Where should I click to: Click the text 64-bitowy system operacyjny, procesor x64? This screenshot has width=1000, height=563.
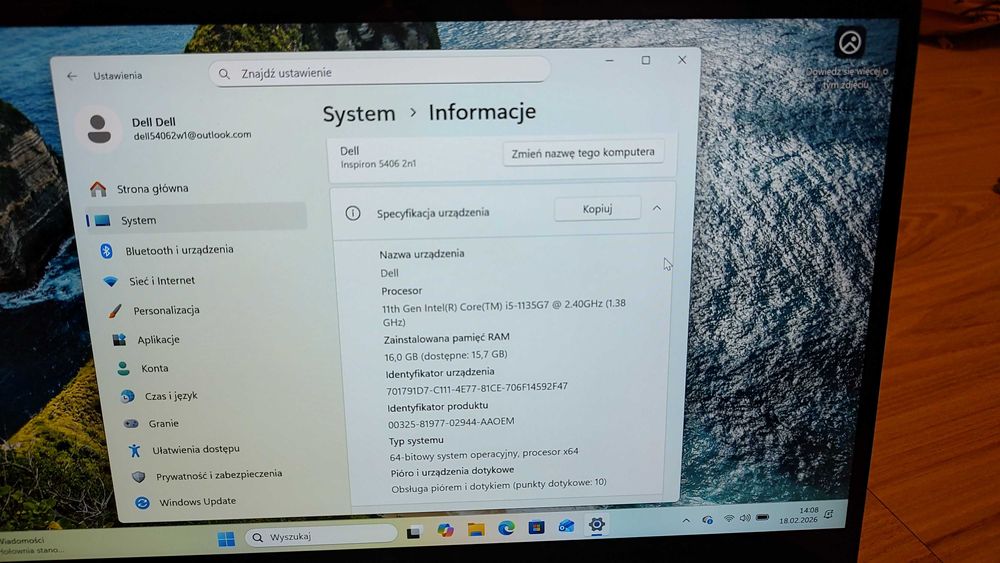[x=484, y=453]
